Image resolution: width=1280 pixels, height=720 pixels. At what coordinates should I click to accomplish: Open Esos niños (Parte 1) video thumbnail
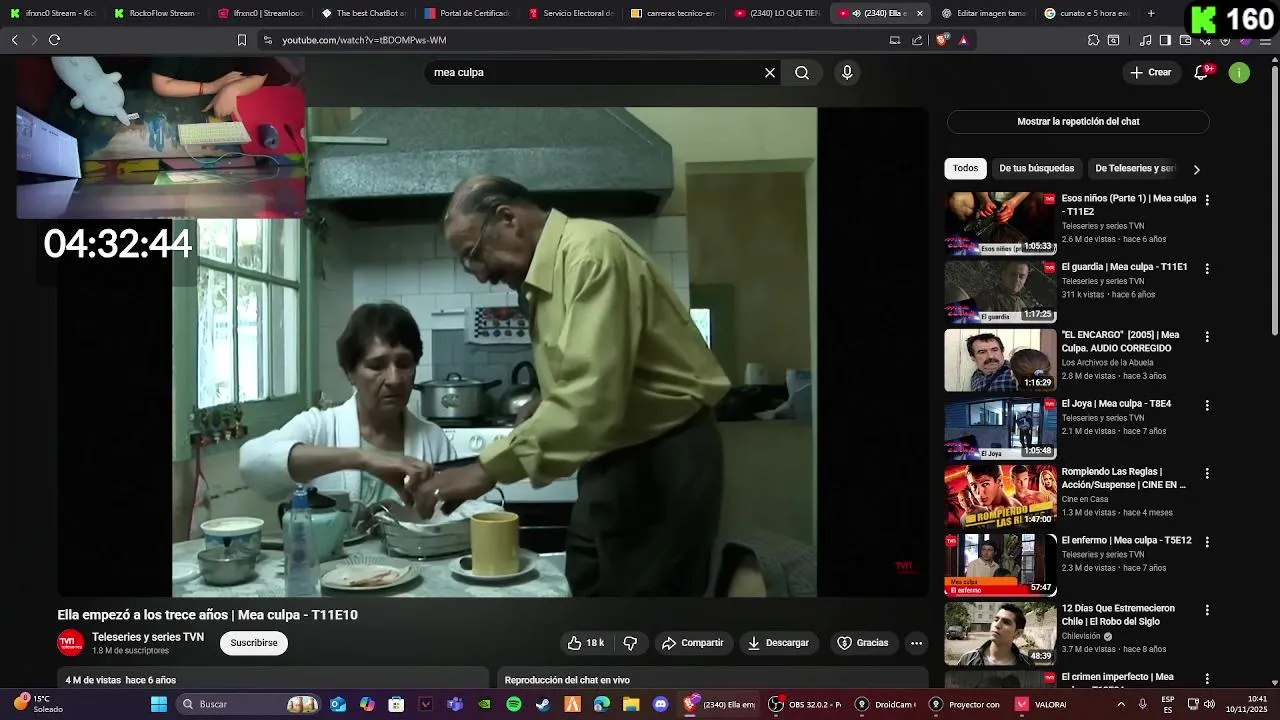tap(1000, 223)
